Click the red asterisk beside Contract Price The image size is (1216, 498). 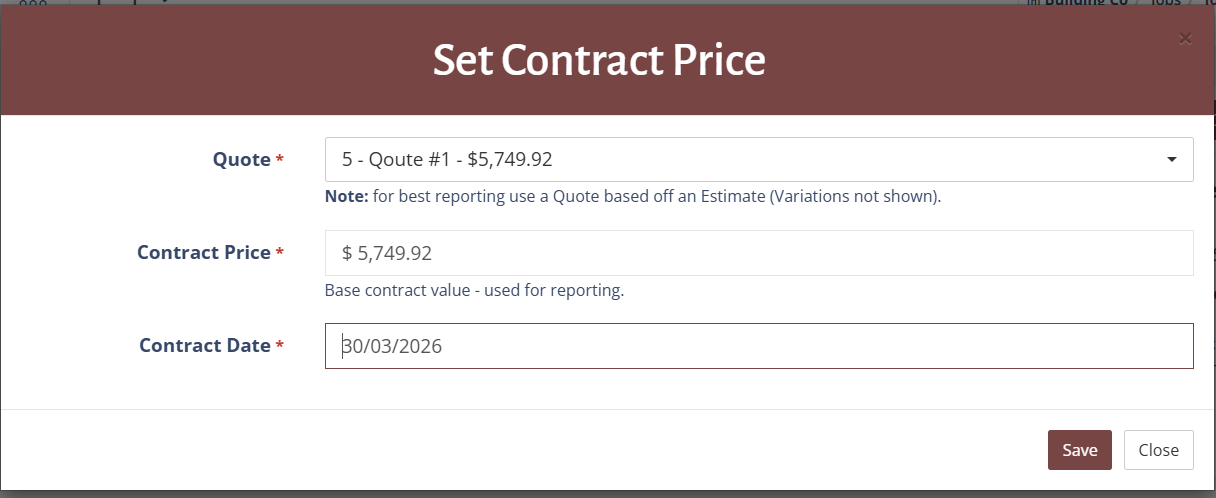pyautogui.click(x=279, y=254)
